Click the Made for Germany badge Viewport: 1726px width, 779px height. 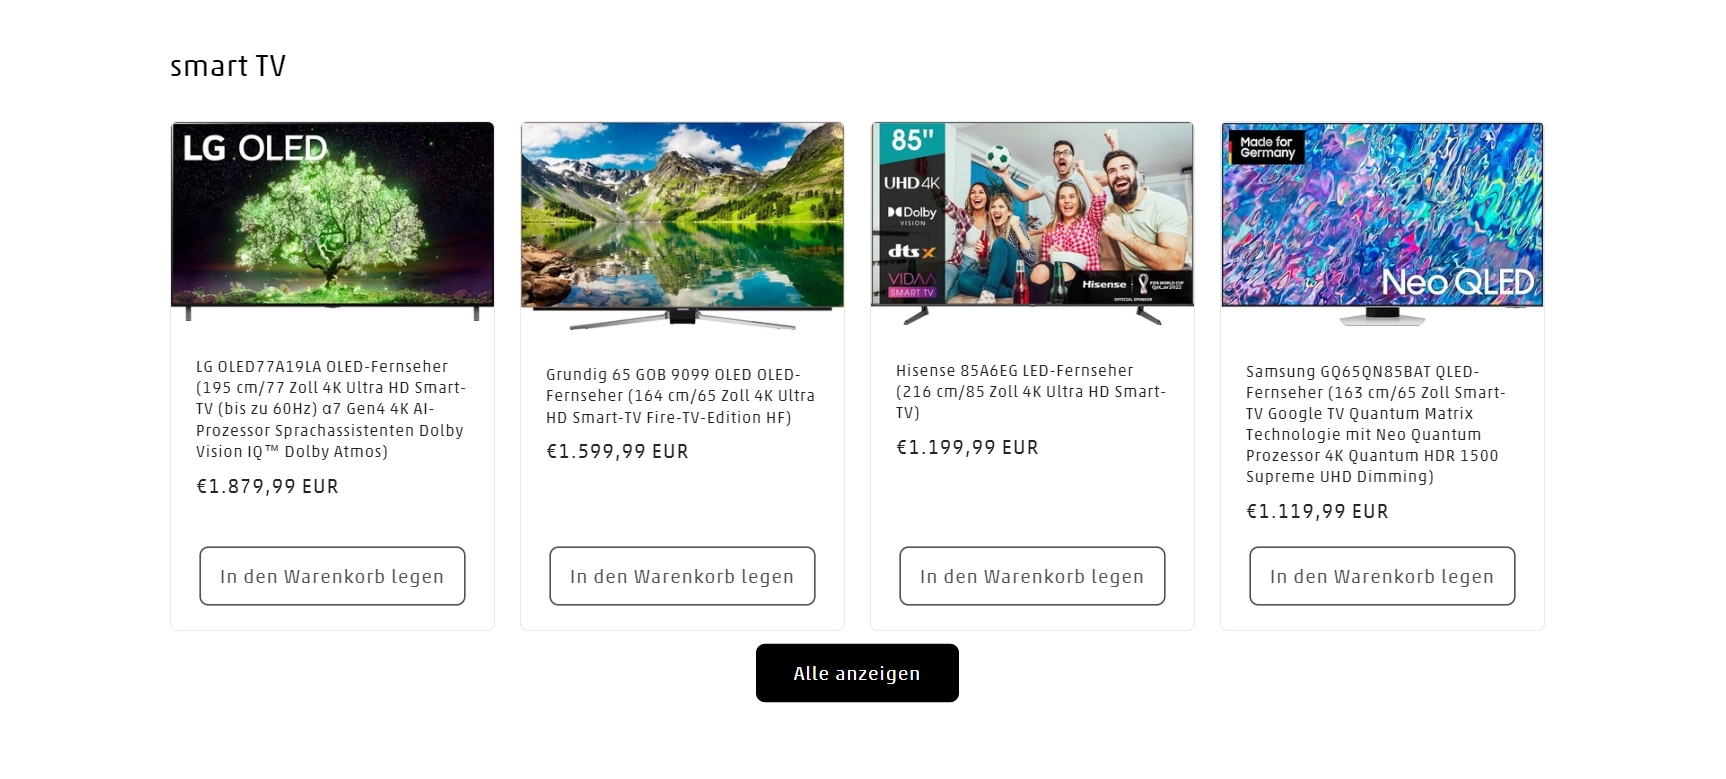click(x=1266, y=147)
